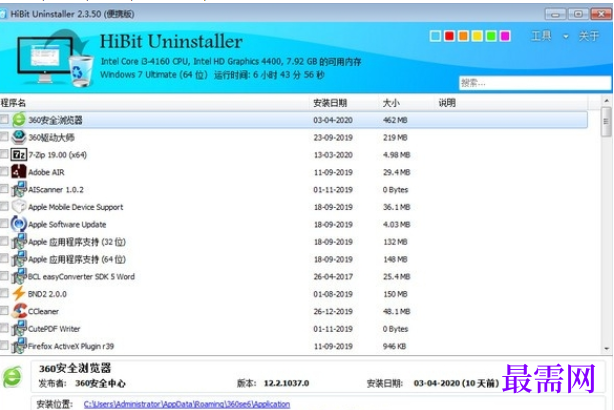Open the 关于 menu

pos(589,36)
